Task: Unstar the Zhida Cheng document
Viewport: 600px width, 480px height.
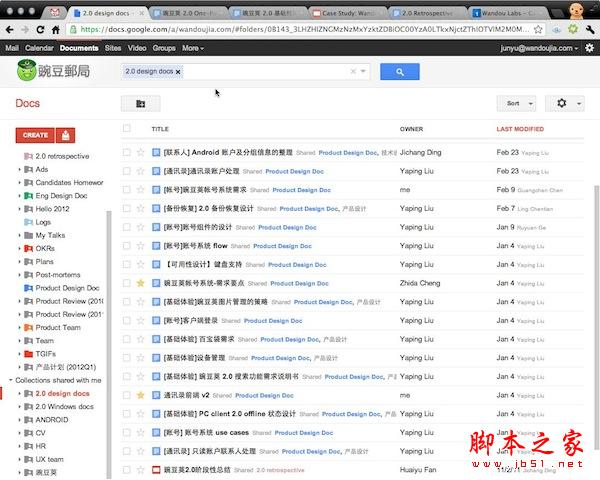Action: [140, 283]
